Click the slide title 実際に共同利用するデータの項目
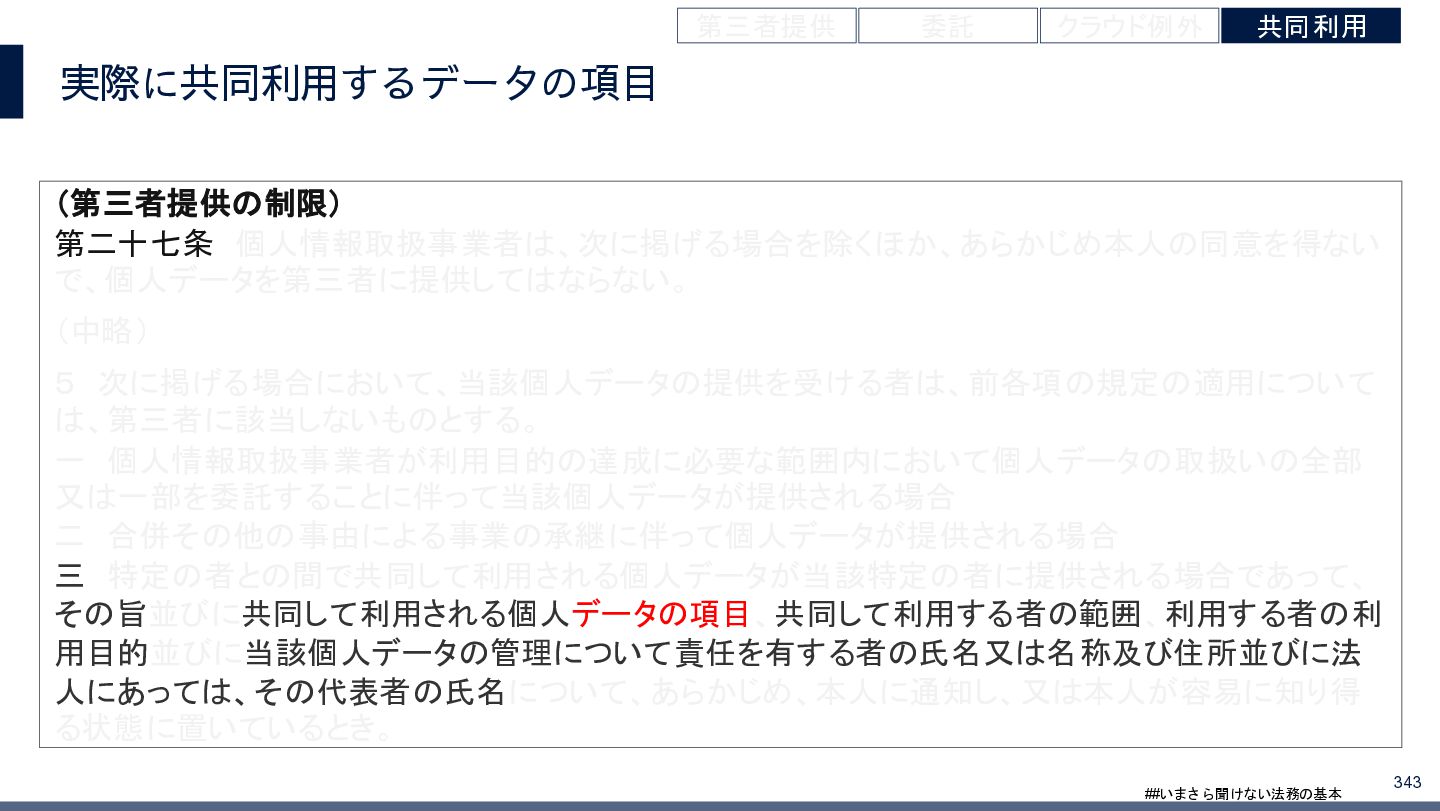1440x811 pixels. click(358, 83)
